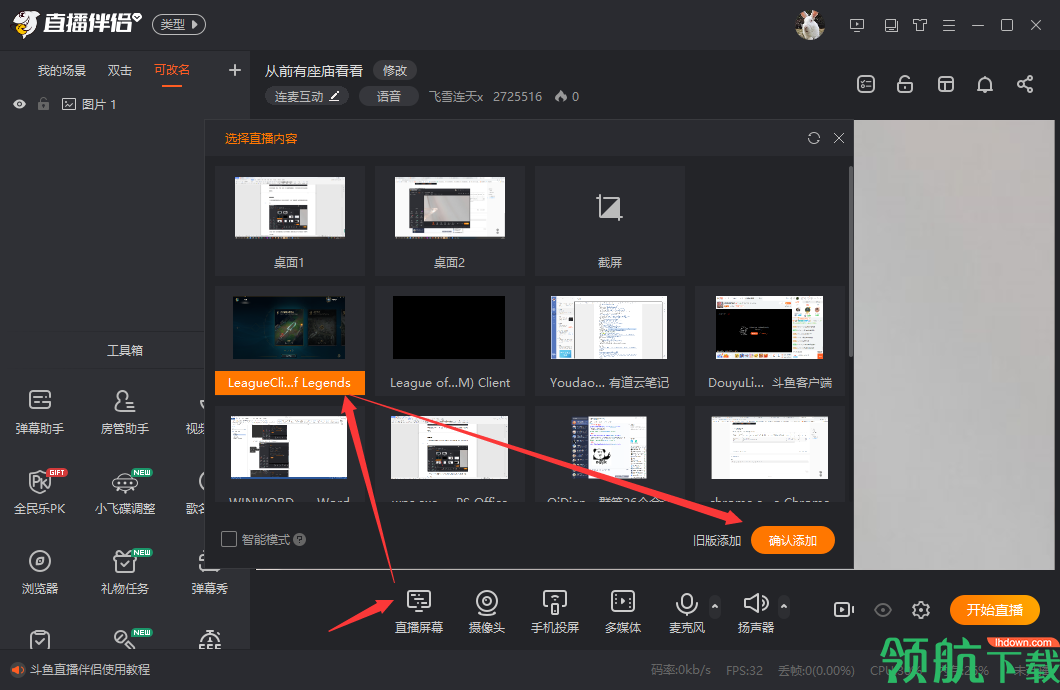The image size is (1060, 690).
Task: Toggle visibility of 图片 1 source
Action: click(20, 104)
